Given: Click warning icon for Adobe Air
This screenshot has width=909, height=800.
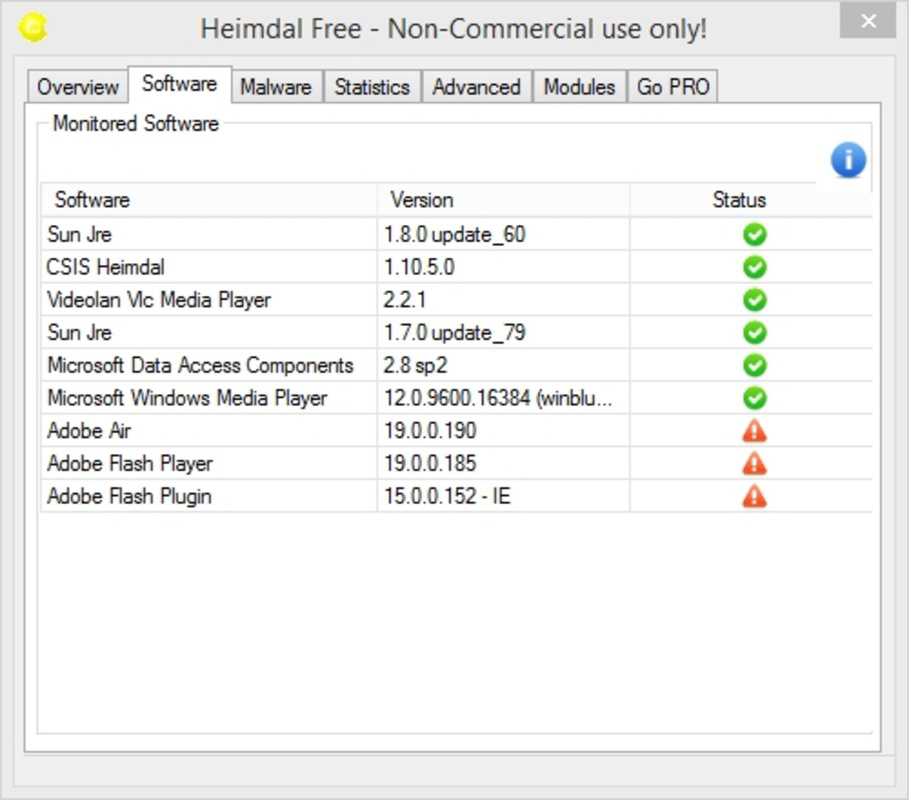Looking at the screenshot, I should point(754,431).
